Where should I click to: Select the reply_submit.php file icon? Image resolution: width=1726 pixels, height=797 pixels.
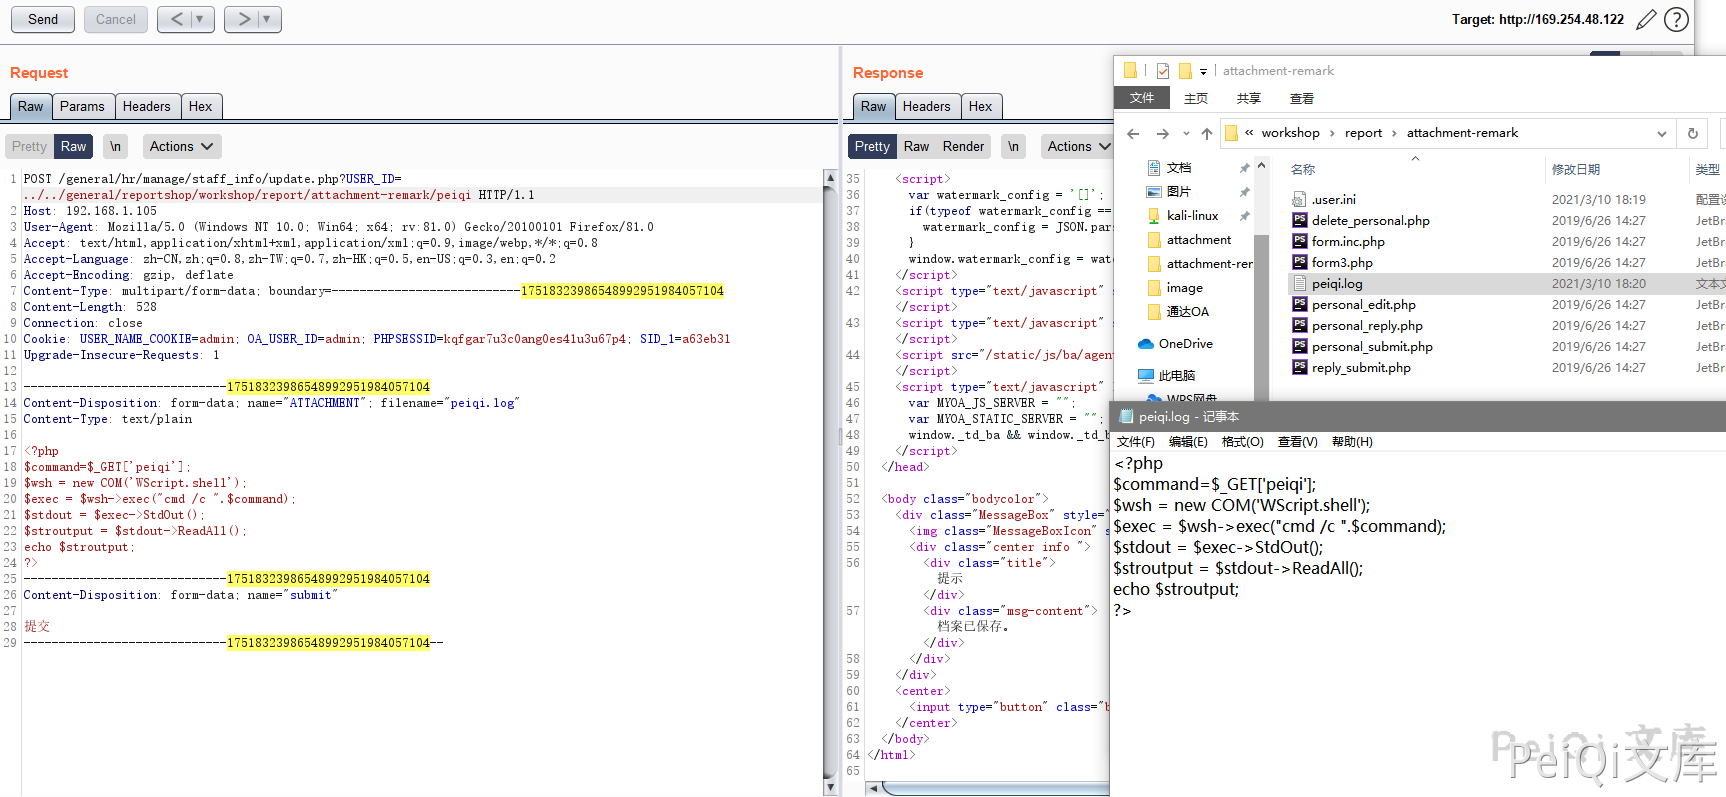click(x=1299, y=367)
